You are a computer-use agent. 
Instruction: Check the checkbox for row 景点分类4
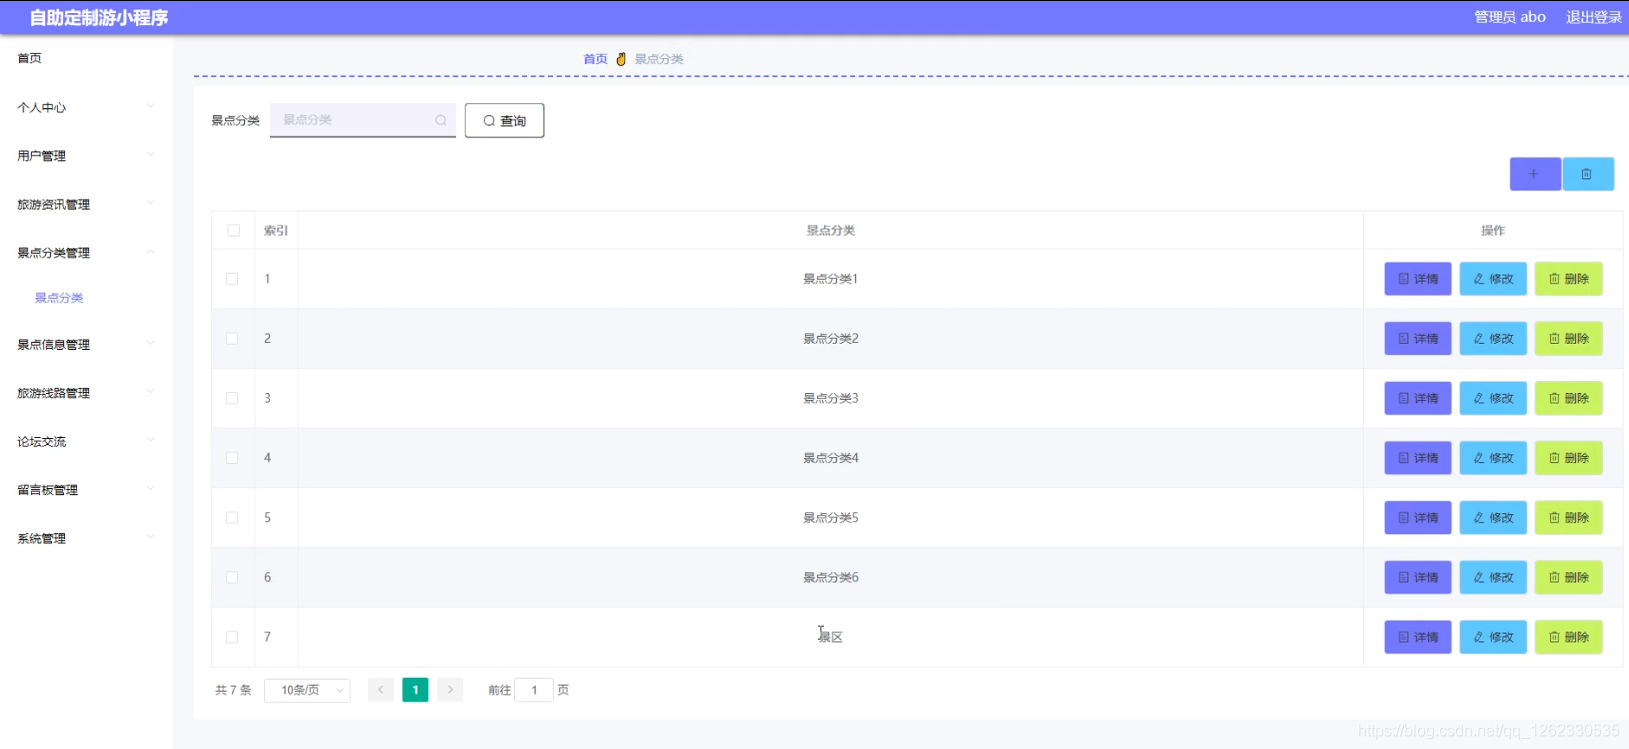[x=232, y=458]
